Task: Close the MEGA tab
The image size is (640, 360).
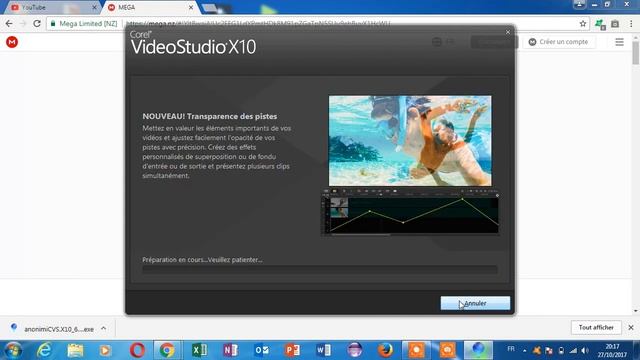Action: tap(191, 7)
